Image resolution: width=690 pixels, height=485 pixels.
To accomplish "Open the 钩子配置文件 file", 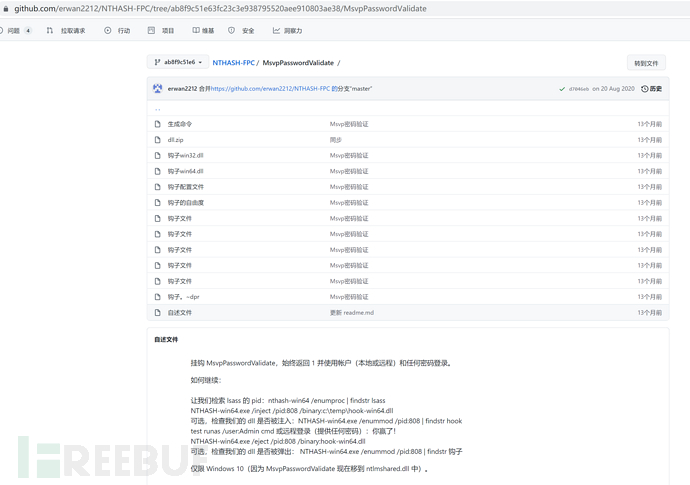I will 186,187.
